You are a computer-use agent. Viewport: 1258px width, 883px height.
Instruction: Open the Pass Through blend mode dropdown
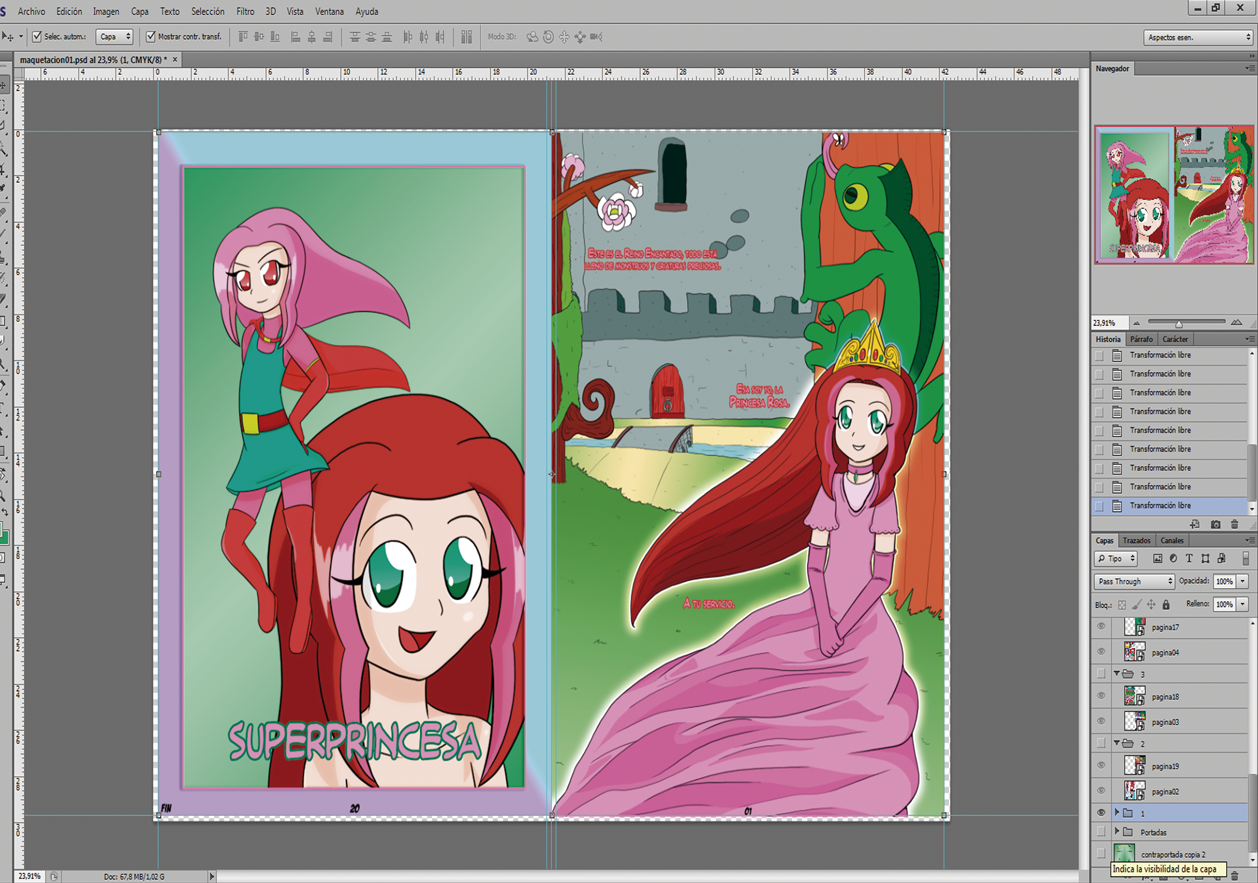pyautogui.click(x=1134, y=581)
